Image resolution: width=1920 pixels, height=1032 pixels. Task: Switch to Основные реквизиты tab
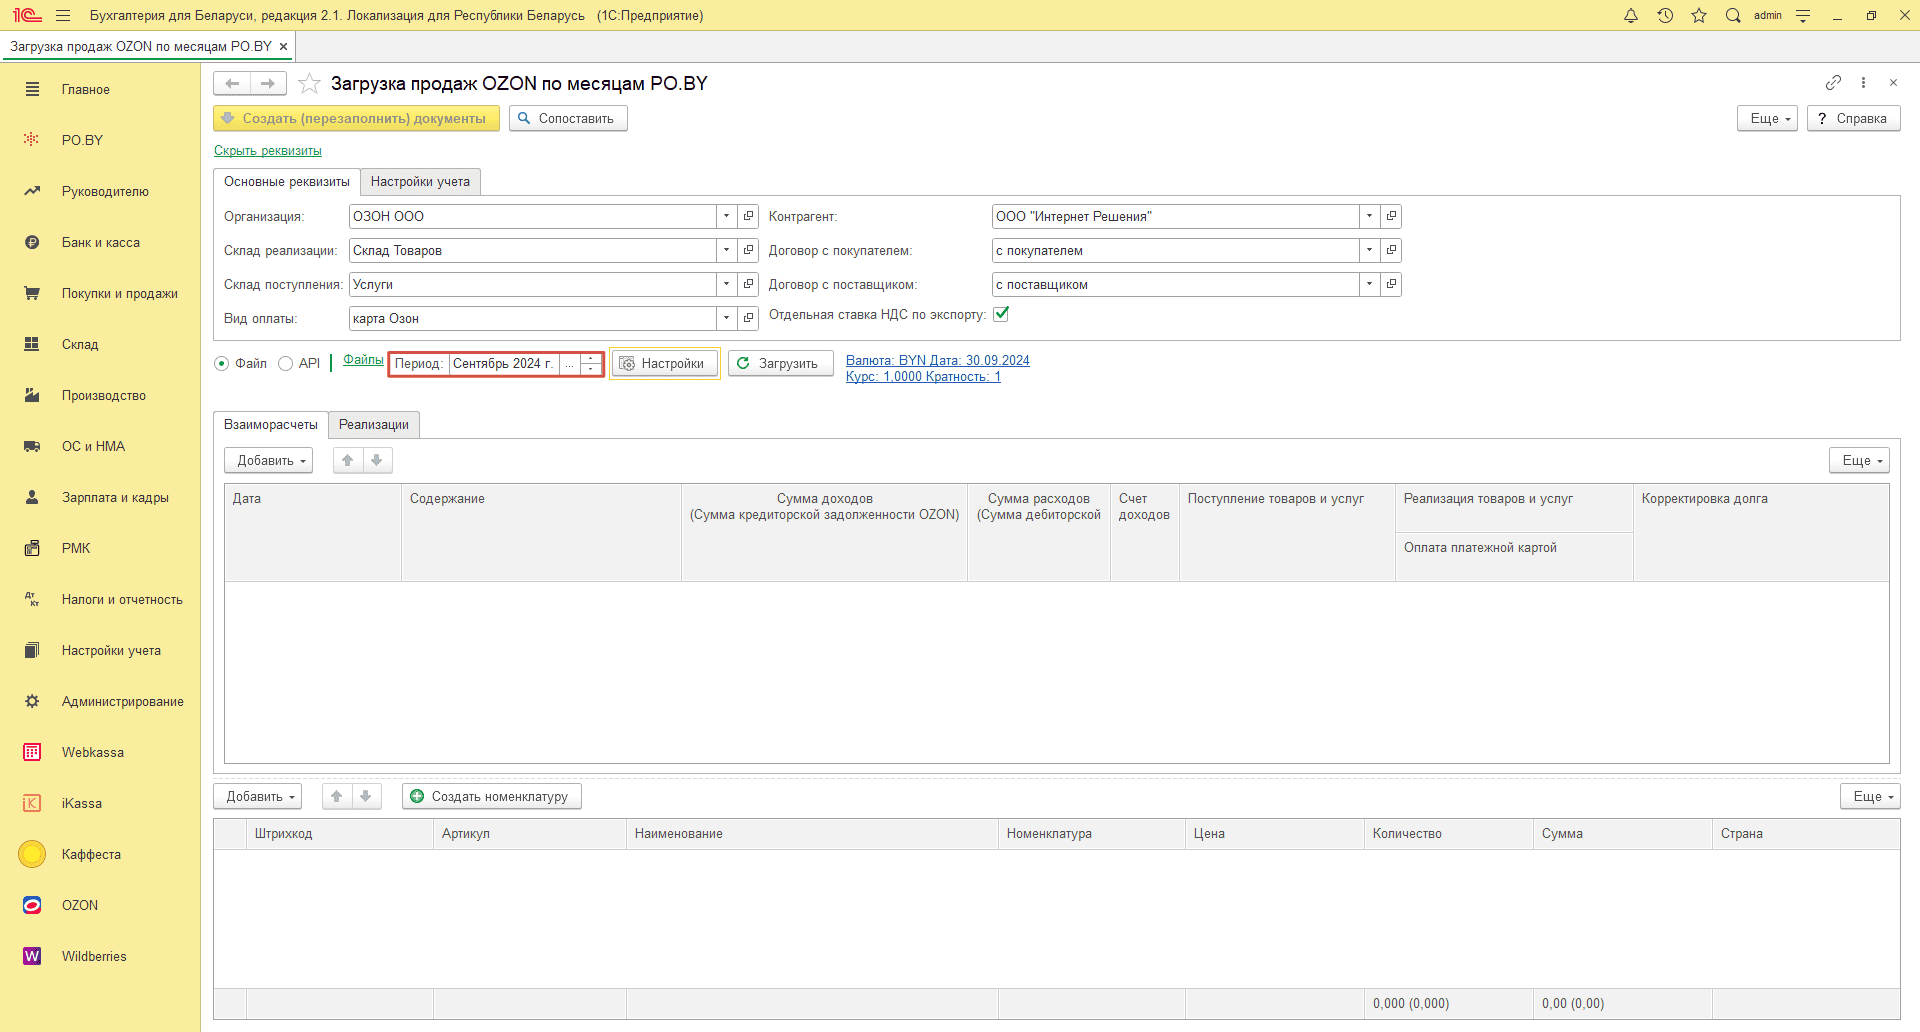pyautogui.click(x=287, y=181)
